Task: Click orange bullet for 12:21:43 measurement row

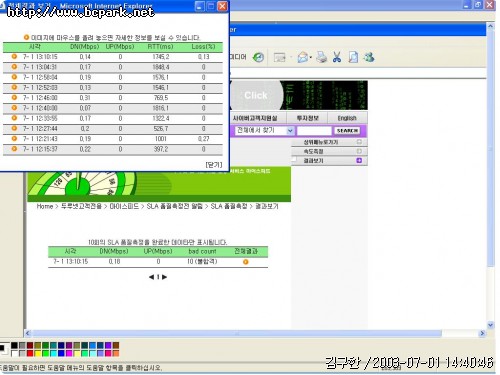Action: tap(14, 139)
